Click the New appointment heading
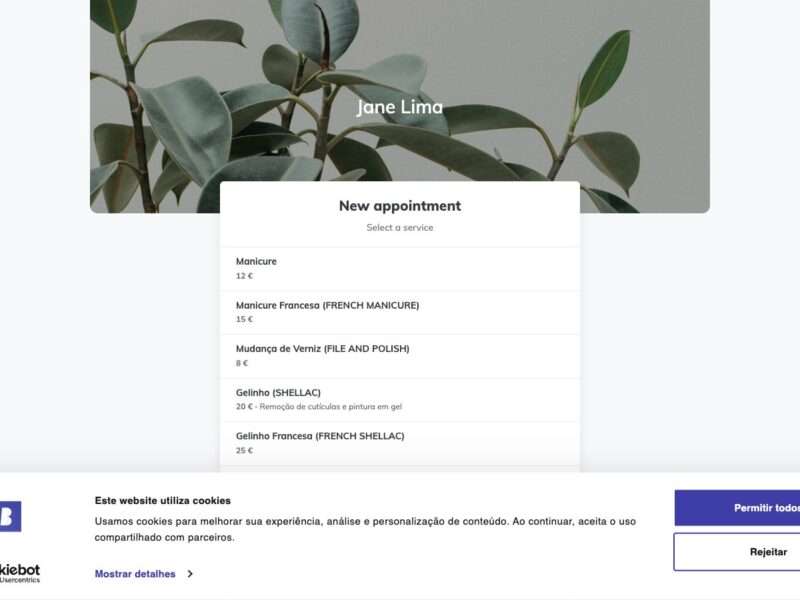Image resolution: width=800 pixels, height=600 pixels. click(399, 206)
